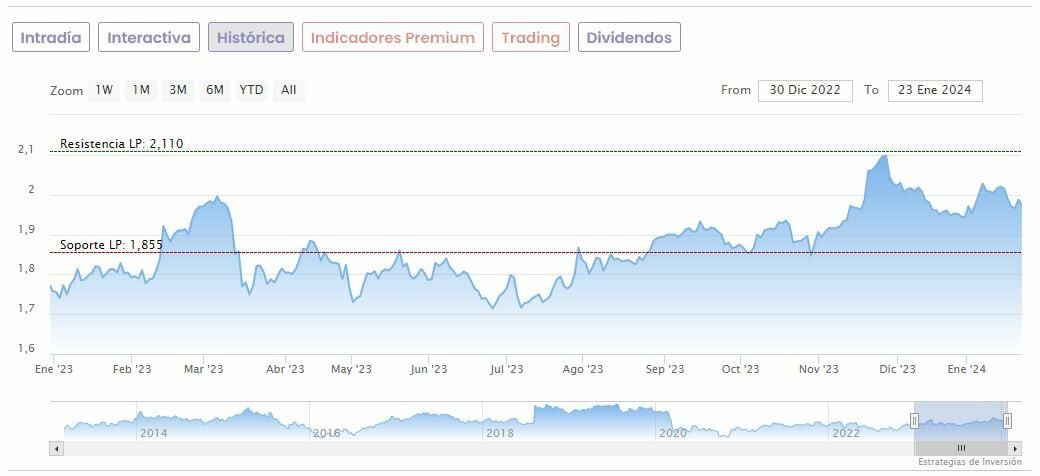Click the navigator right range handle
Screen dimensions: 1040x476
(x=1007, y=420)
